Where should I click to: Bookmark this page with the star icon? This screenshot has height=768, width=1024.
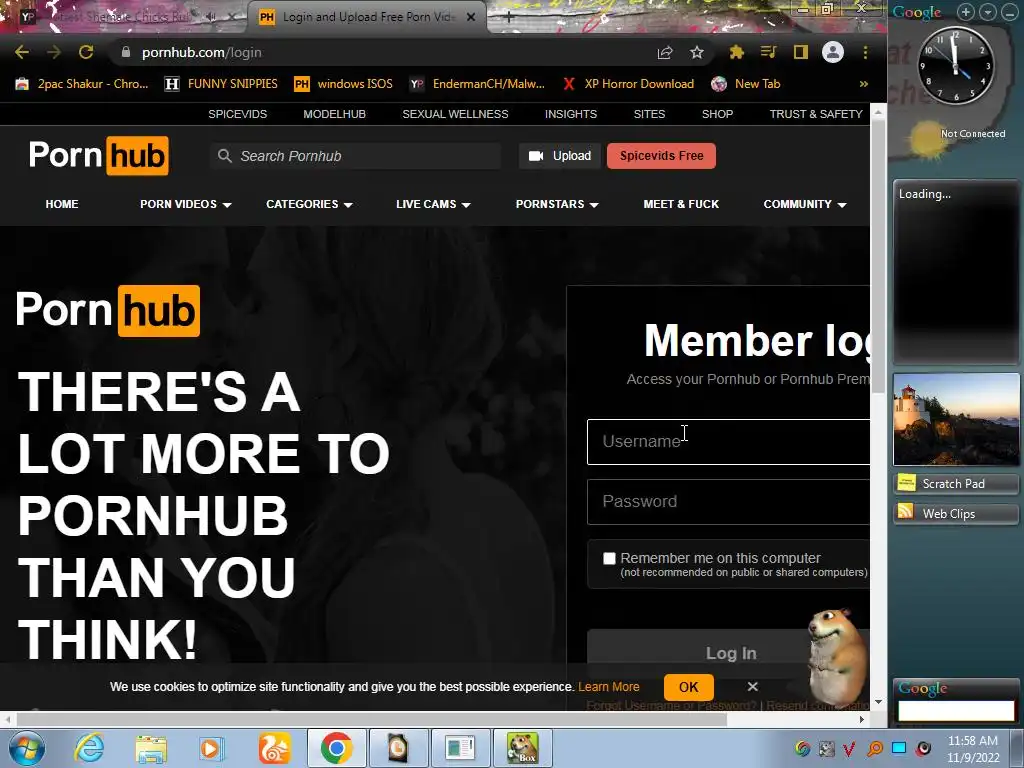pos(697,52)
